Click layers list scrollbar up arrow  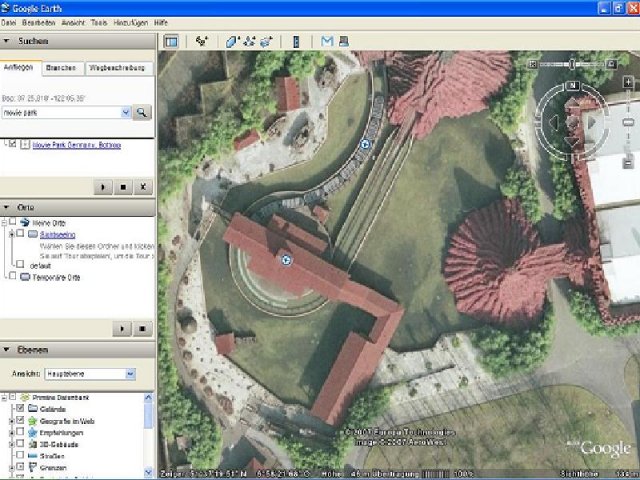coord(148,397)
